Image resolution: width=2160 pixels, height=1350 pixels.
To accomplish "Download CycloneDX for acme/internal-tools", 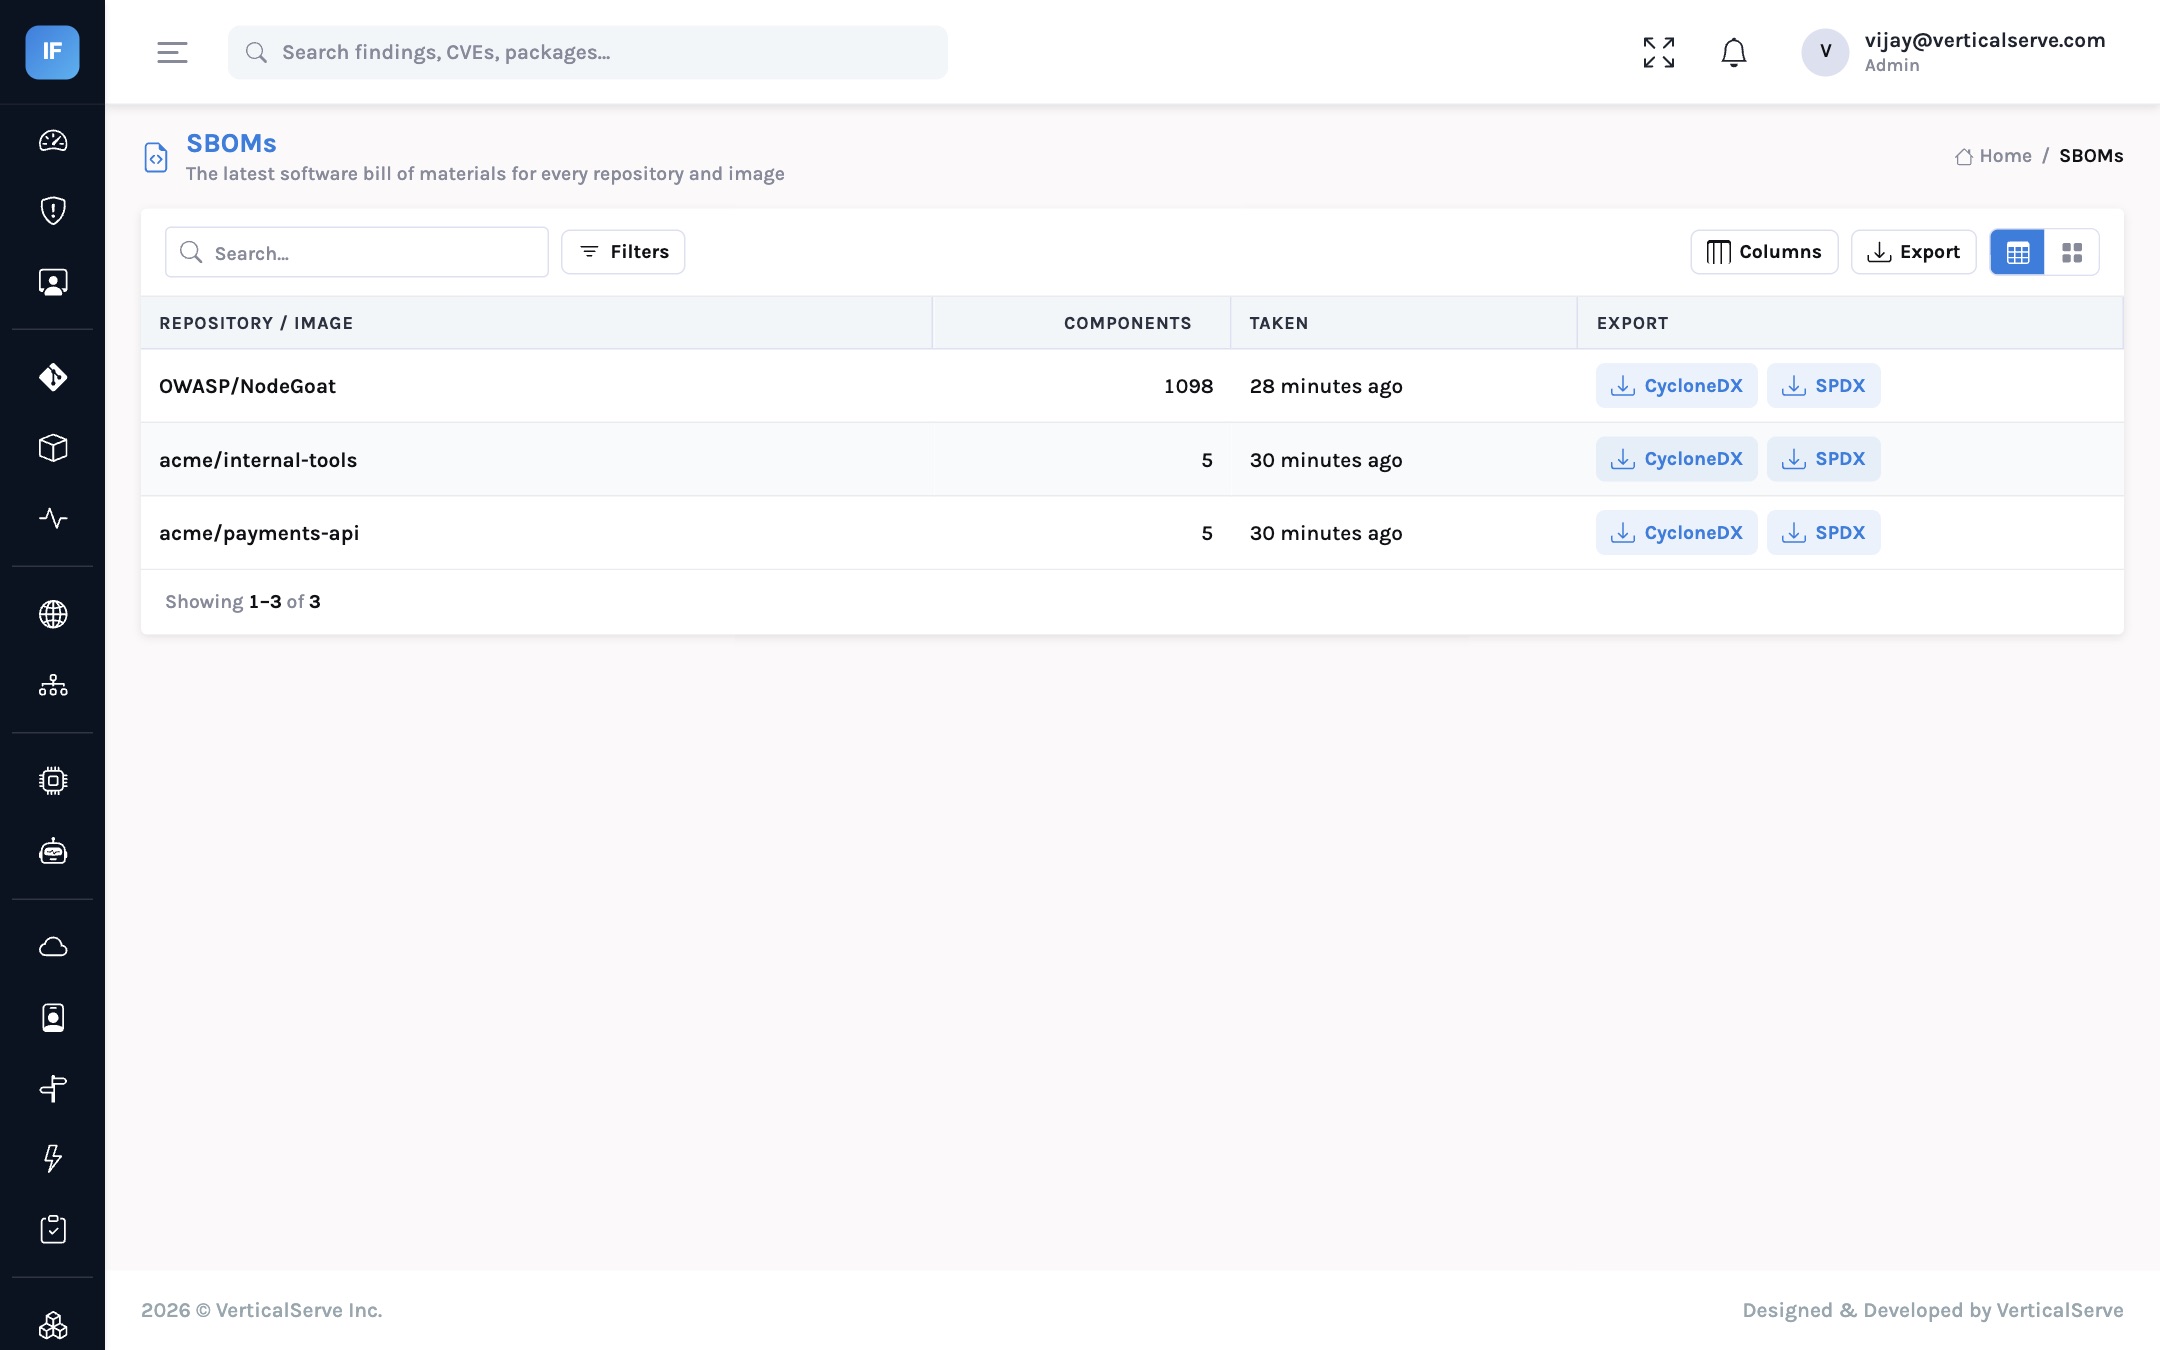I will point(1677,459).
